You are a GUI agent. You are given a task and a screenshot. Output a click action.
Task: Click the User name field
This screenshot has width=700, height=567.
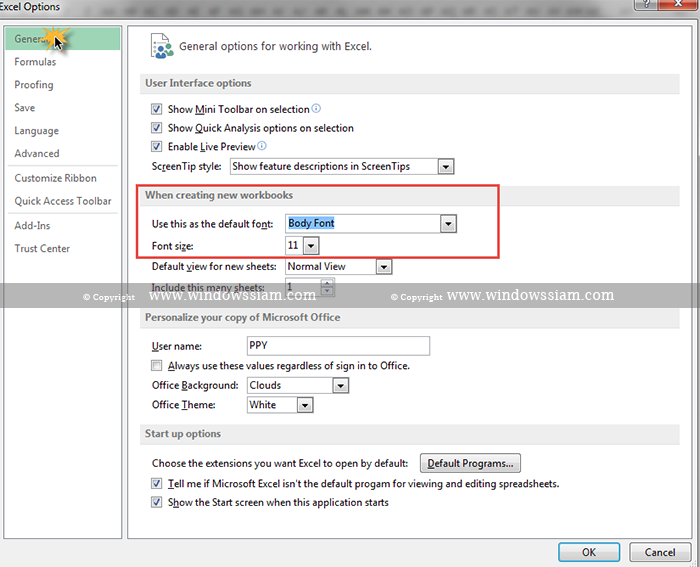click(338, 346)
